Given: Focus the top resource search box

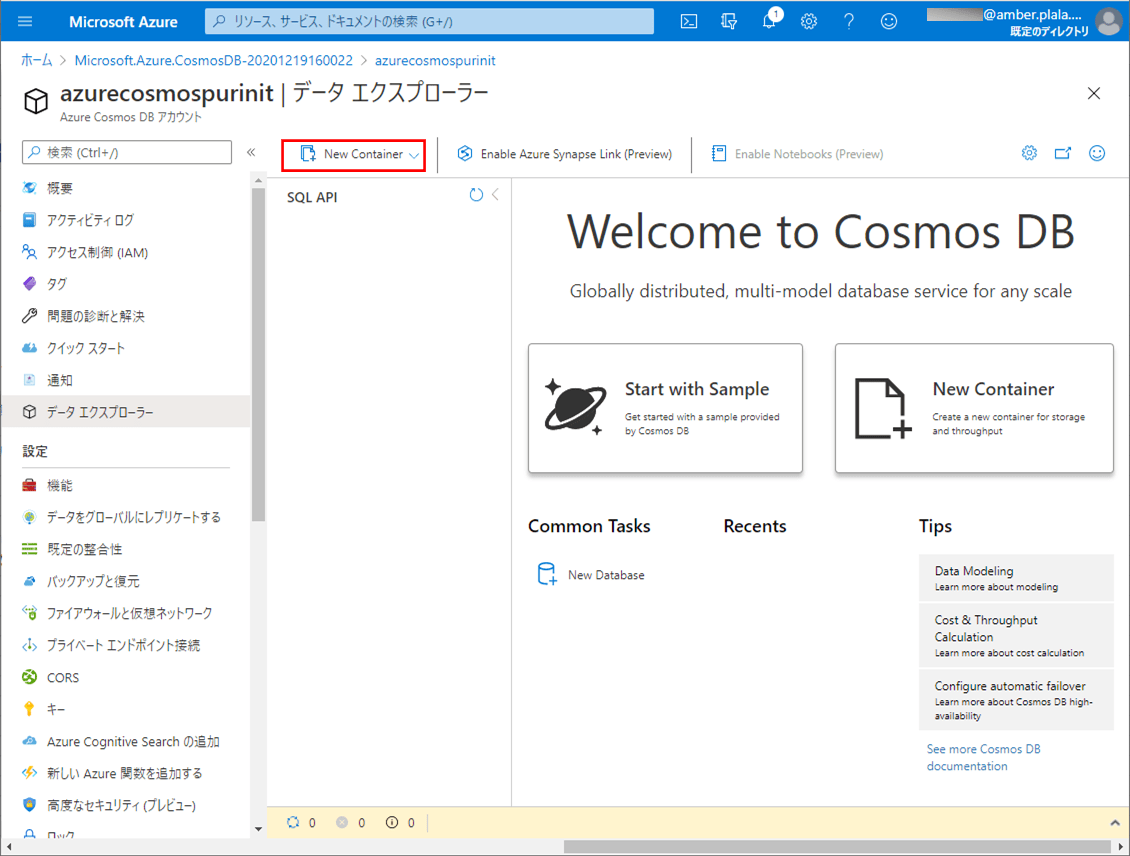Looking at the screenshot, I should pos(430,21).
